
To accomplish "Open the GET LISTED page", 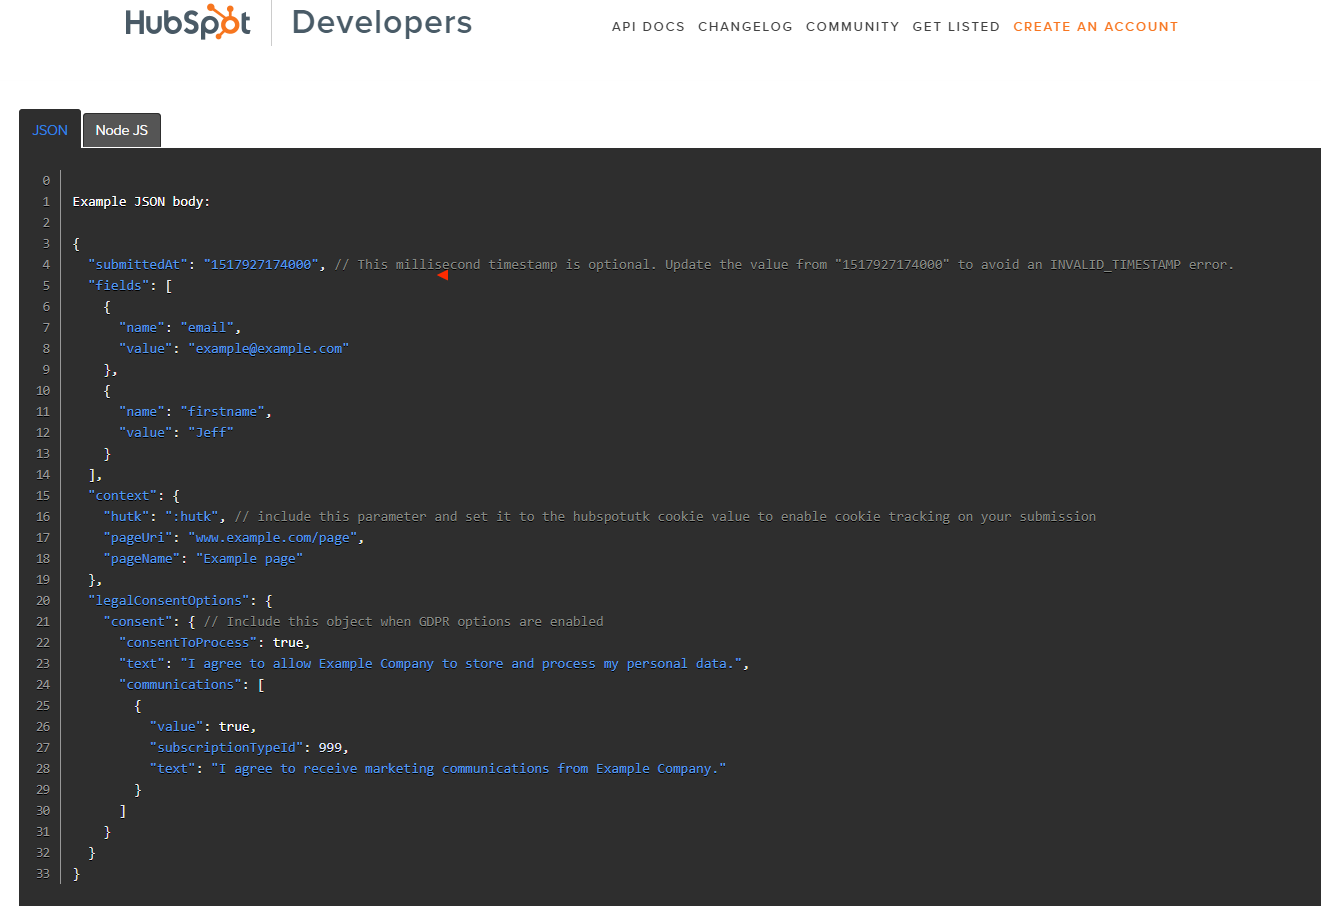I will (956, 27).
